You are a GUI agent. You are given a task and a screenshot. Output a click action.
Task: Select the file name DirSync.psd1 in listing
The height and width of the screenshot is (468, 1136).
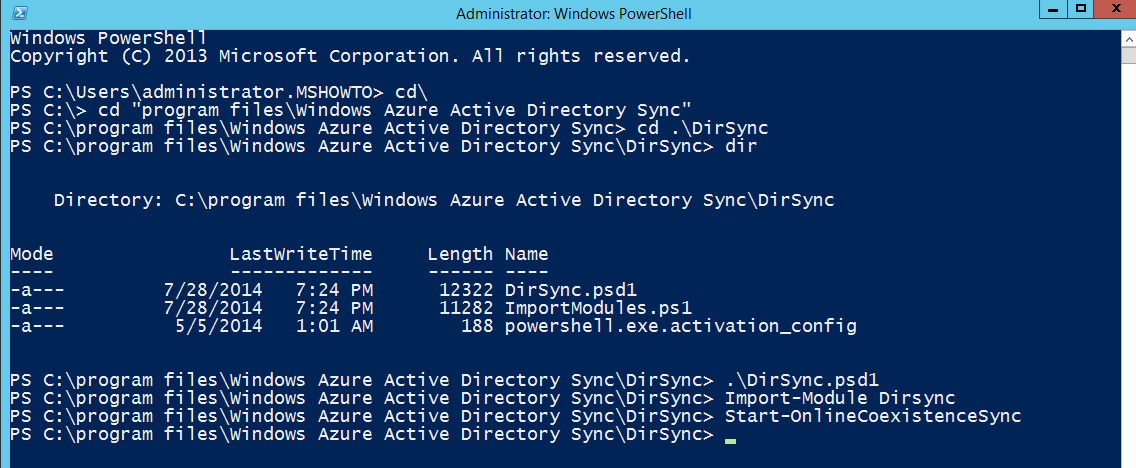[571, 291]
